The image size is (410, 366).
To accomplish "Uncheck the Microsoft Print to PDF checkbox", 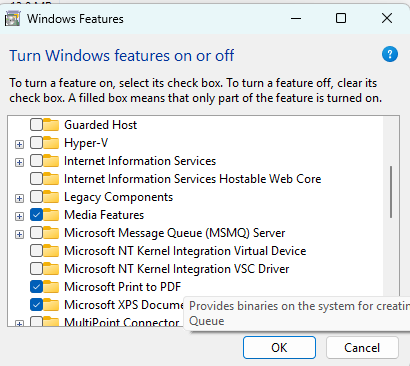I will (36, 287).
